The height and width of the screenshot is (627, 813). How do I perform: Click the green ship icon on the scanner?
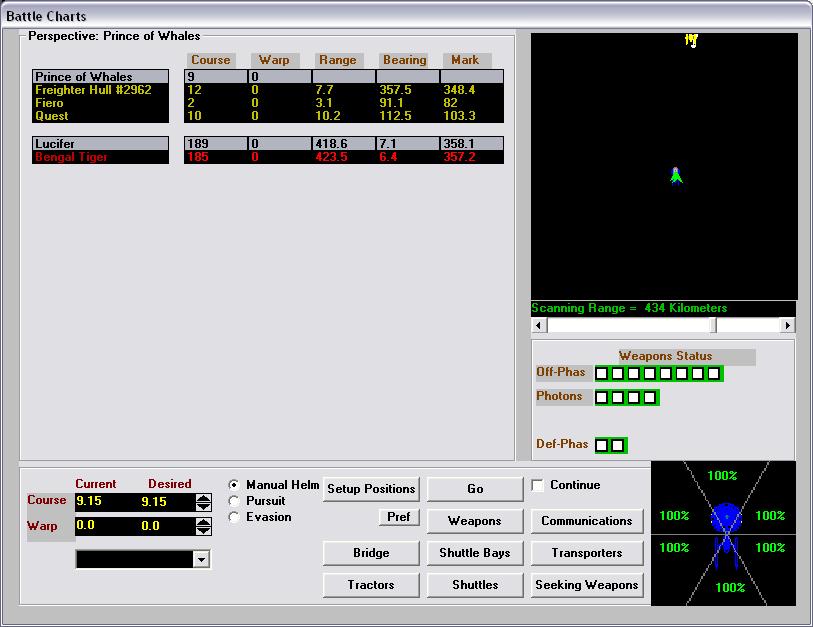676,176
